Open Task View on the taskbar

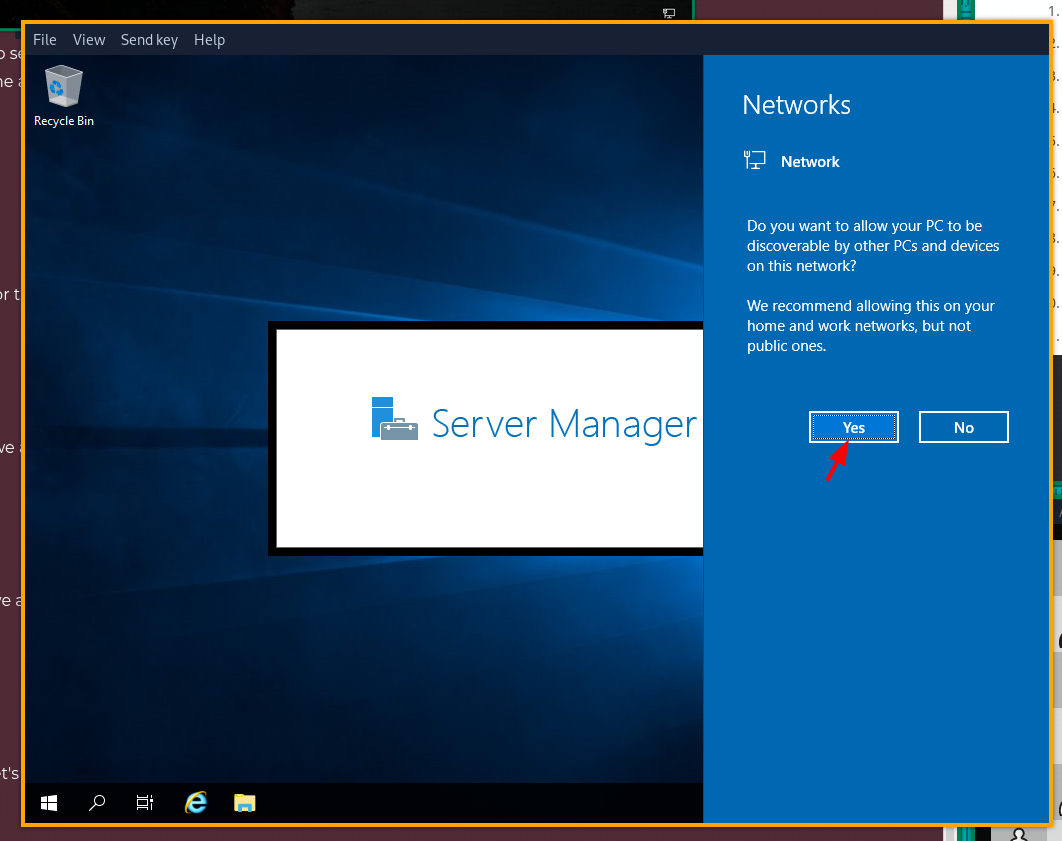(x=145, y=803)
